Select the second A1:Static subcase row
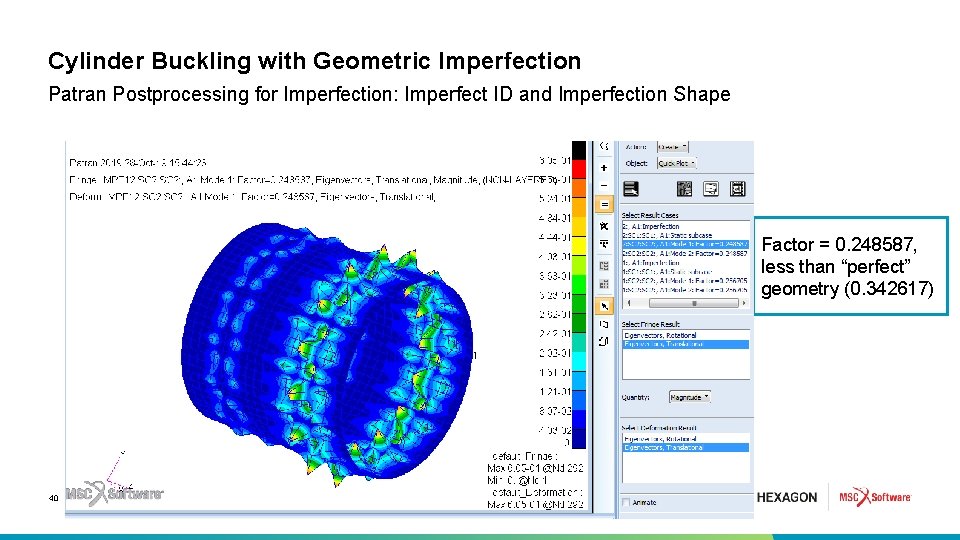960x540 pixels. [x=685, y=271]
